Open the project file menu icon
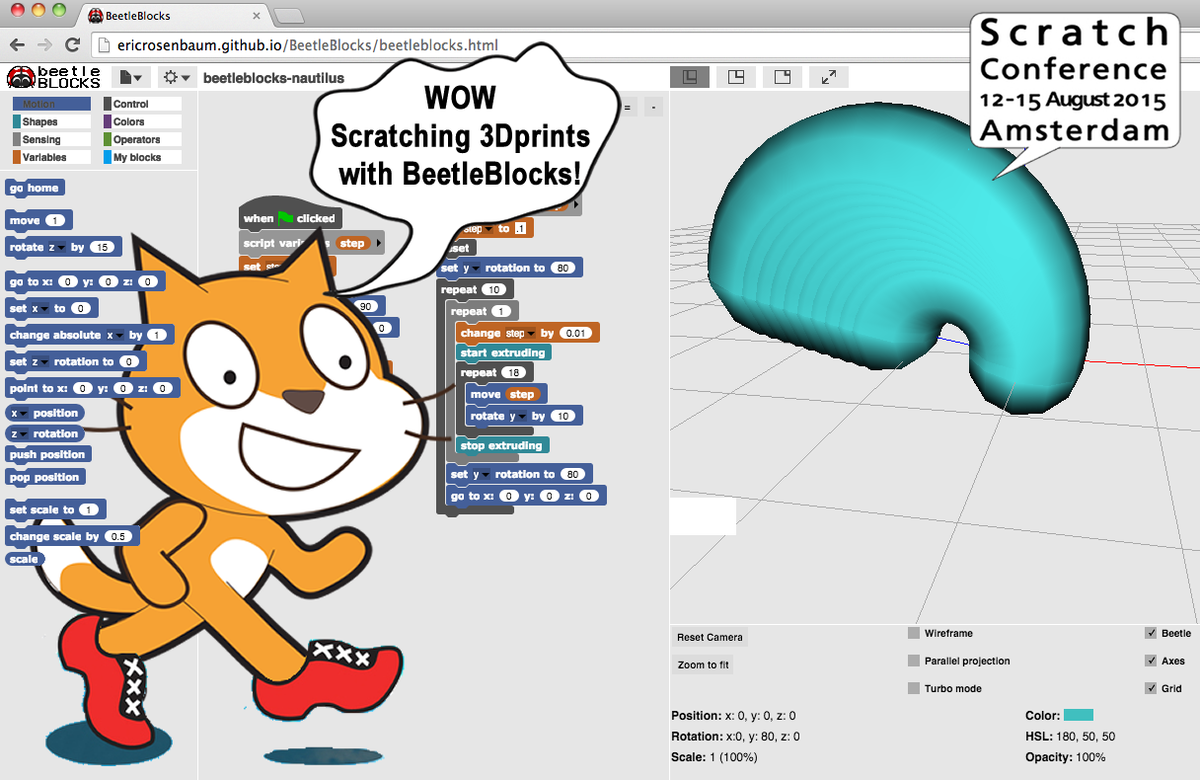 [x=130, y=77]
